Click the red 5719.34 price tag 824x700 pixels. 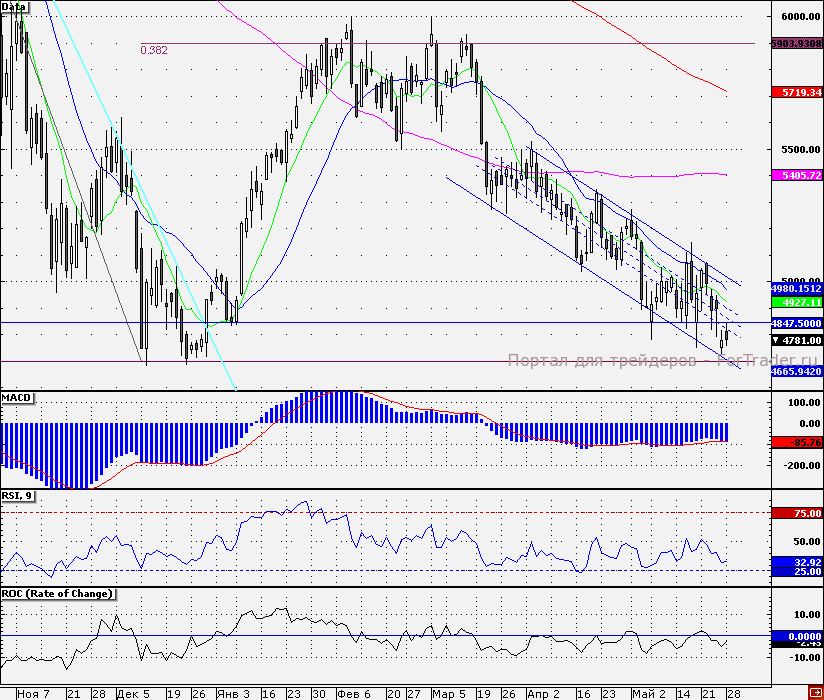[796, 92]
